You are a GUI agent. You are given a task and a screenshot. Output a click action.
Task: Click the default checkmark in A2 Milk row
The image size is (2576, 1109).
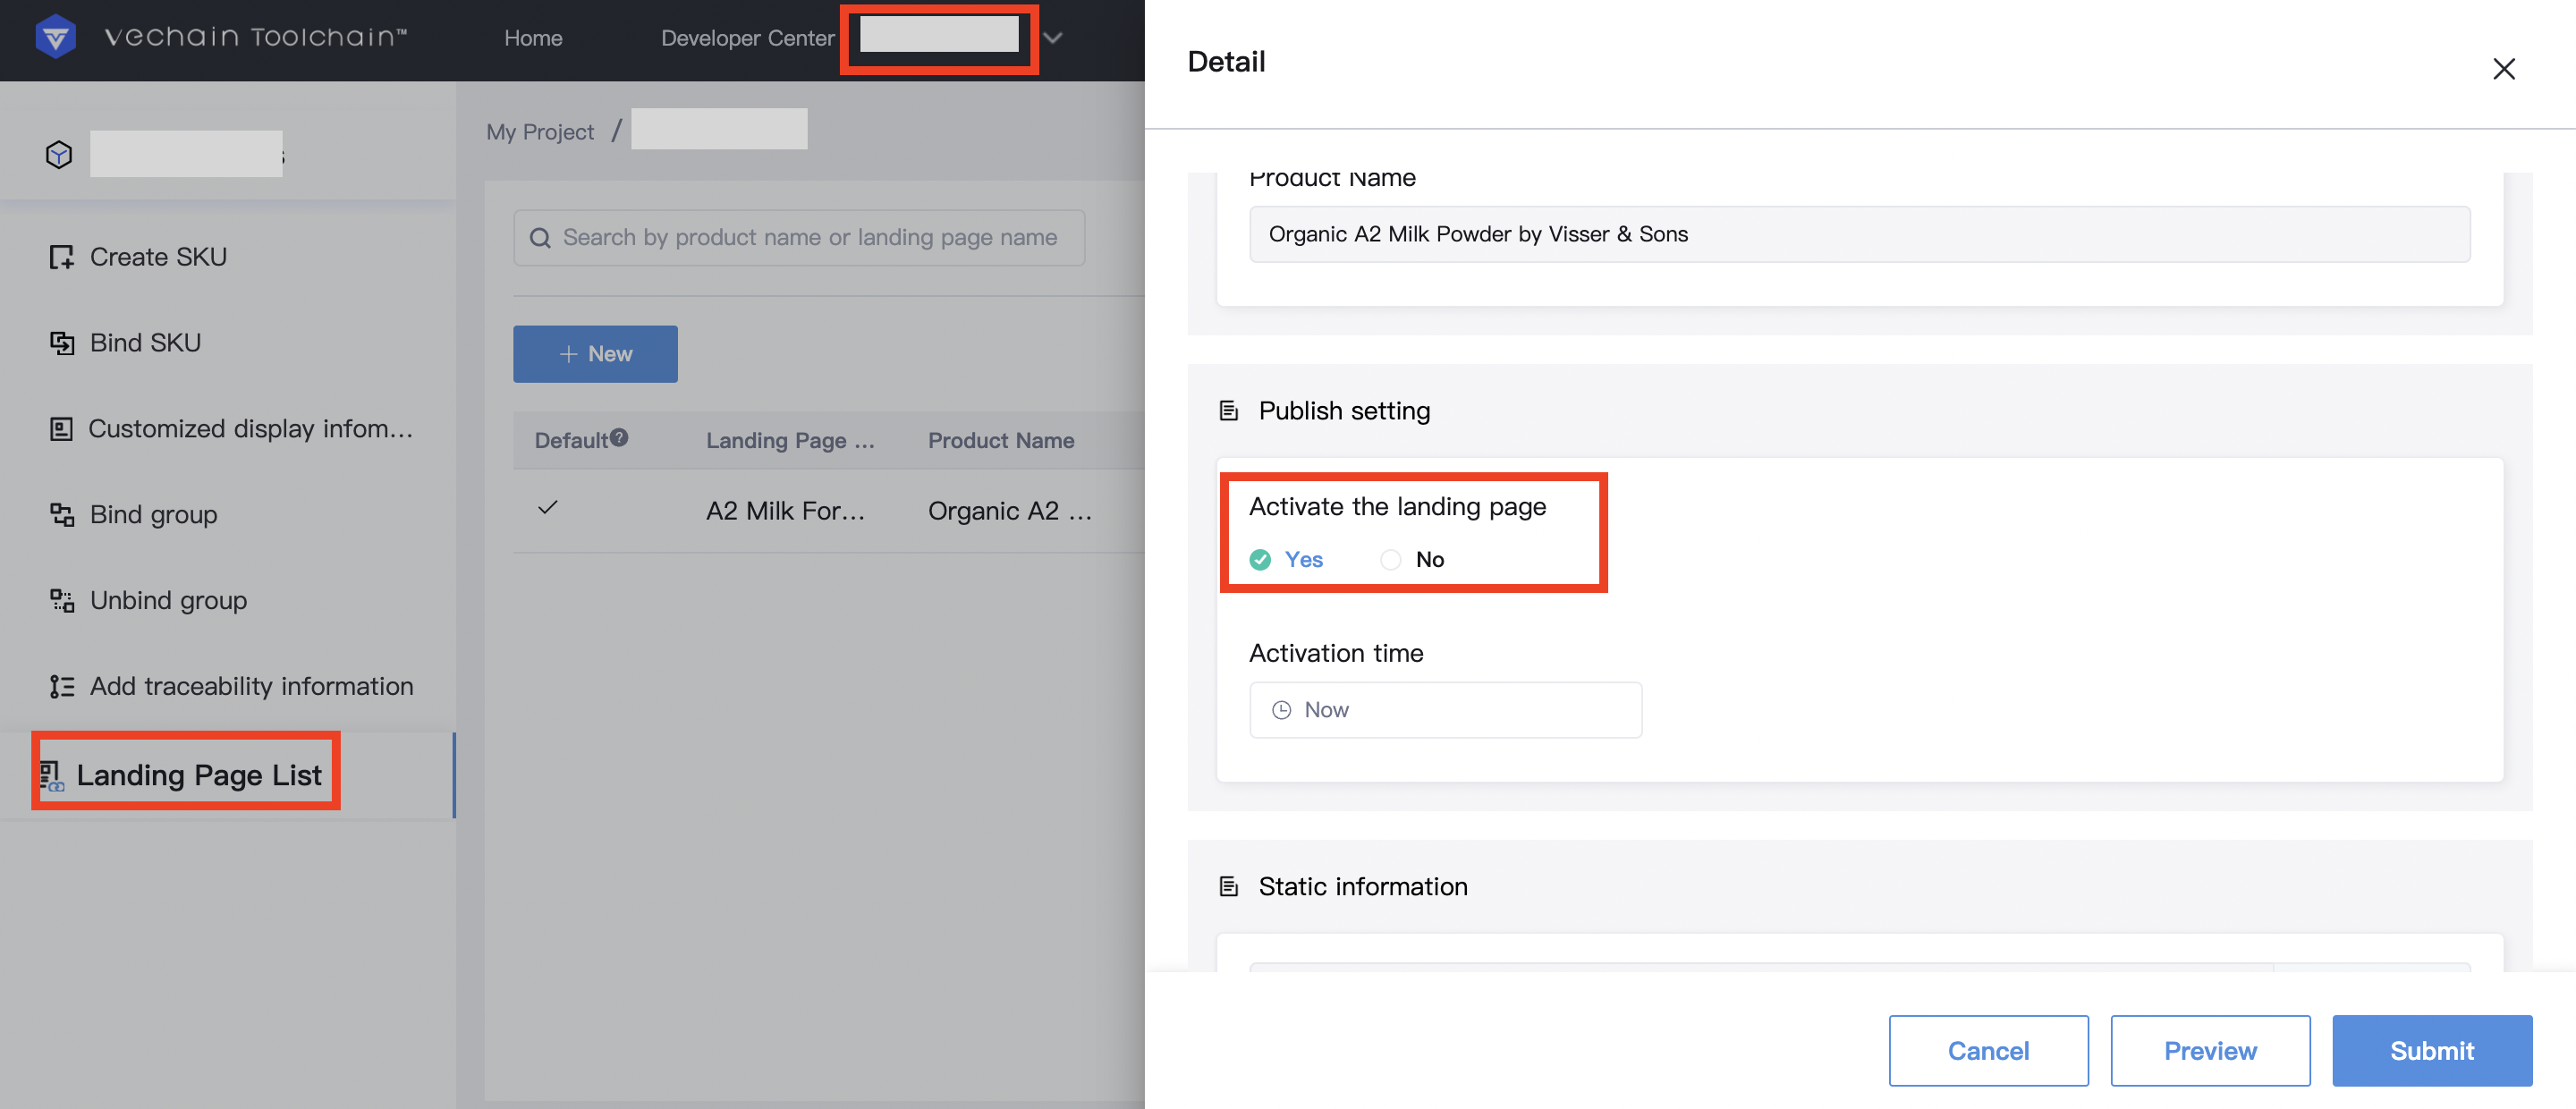coord(547,507)
